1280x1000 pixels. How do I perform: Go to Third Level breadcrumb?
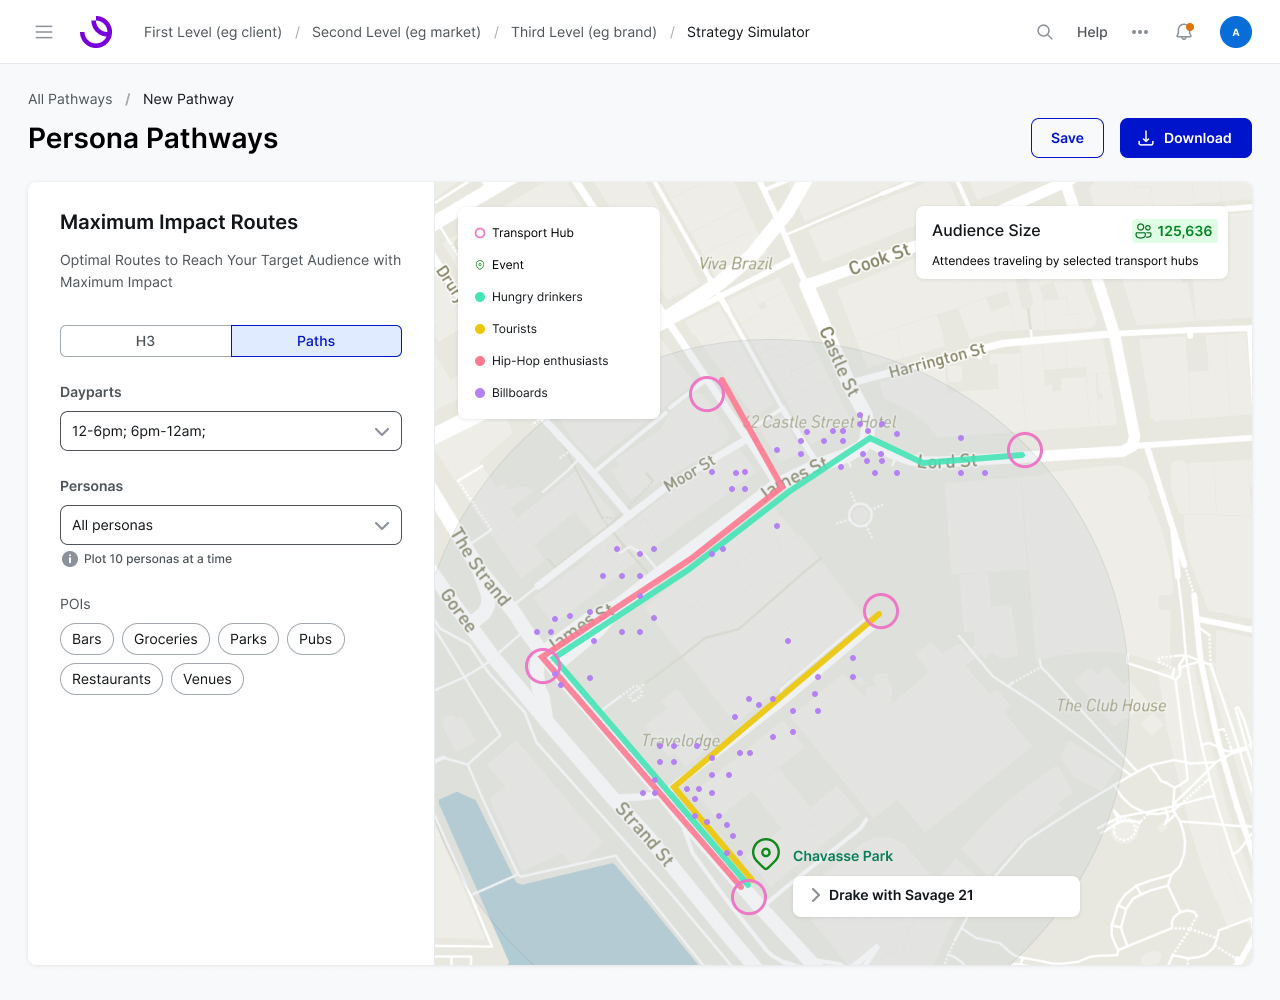click(x=584, y=32)
